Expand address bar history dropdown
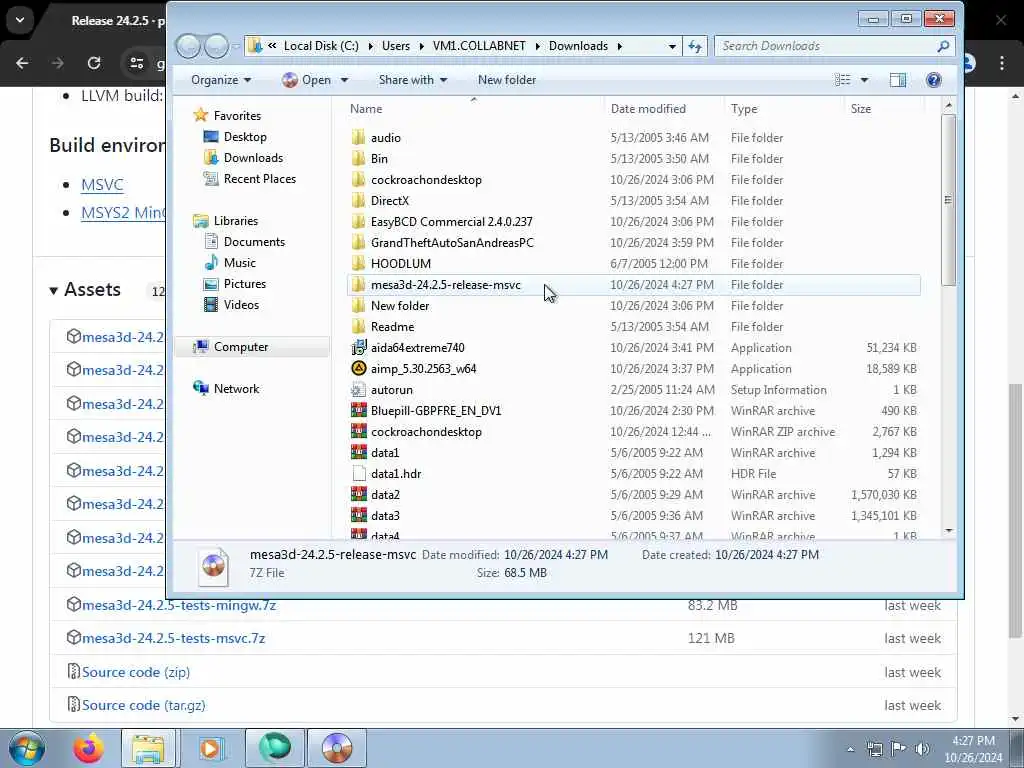 click(672, 46)
